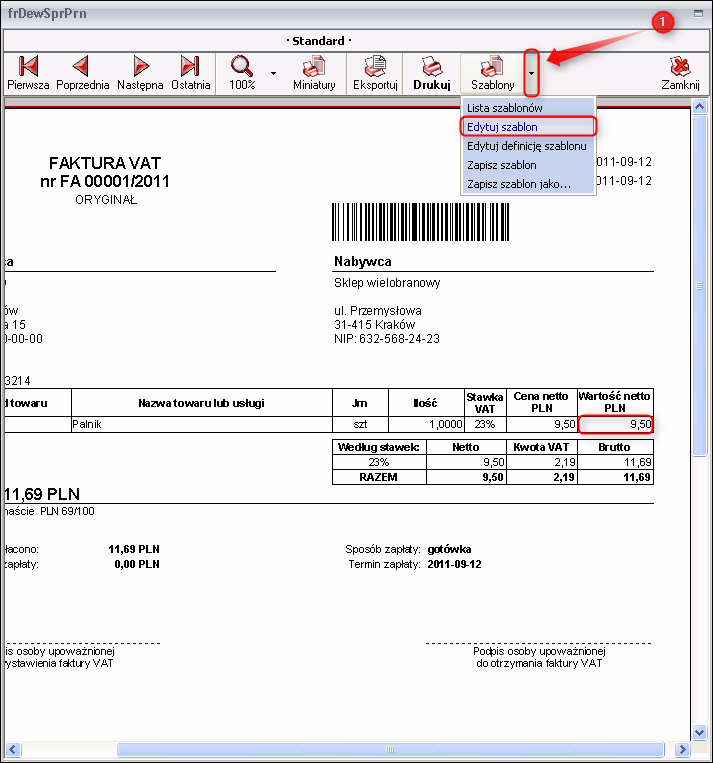Click the window minimize button at top right
Screen dimensions: 713x763
(698, 14)
